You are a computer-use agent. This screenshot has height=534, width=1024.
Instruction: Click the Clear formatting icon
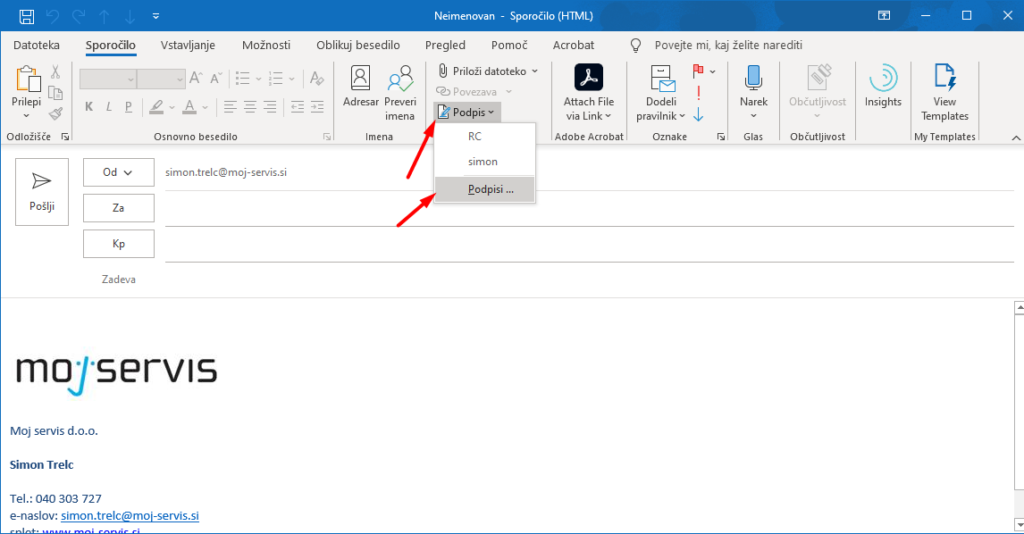tap(317, 78)
